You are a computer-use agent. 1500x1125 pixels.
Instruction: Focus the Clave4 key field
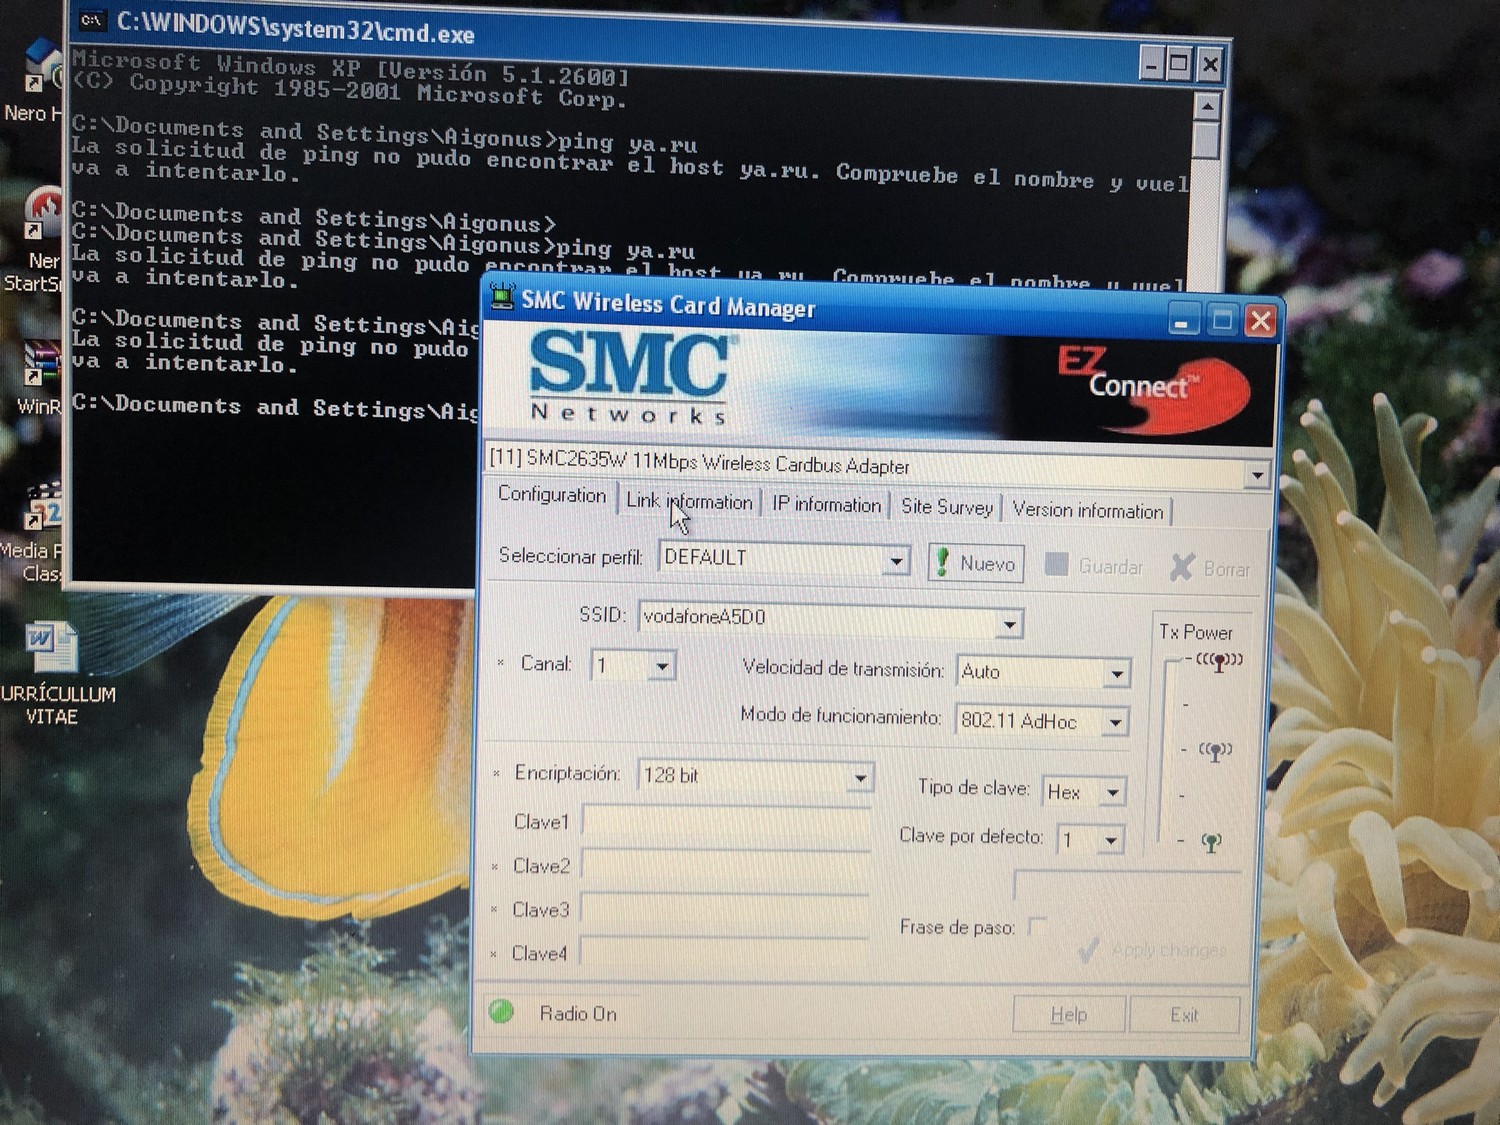click(723, 954)
